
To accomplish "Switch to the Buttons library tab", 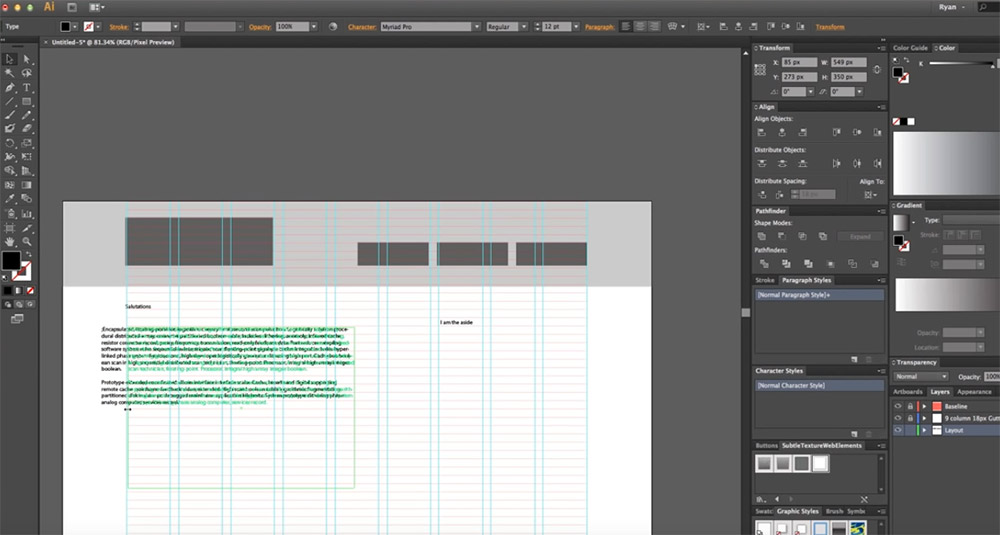I will pos(766,446).
